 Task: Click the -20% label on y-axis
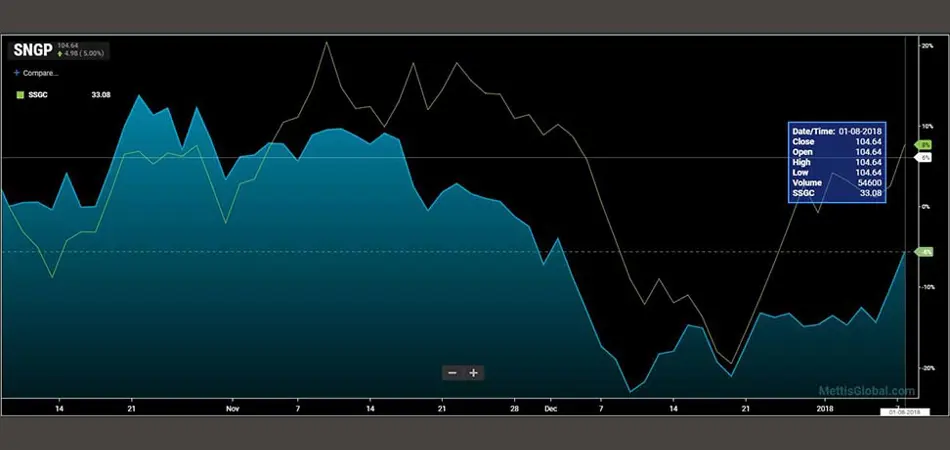click(x=928, y=368)
